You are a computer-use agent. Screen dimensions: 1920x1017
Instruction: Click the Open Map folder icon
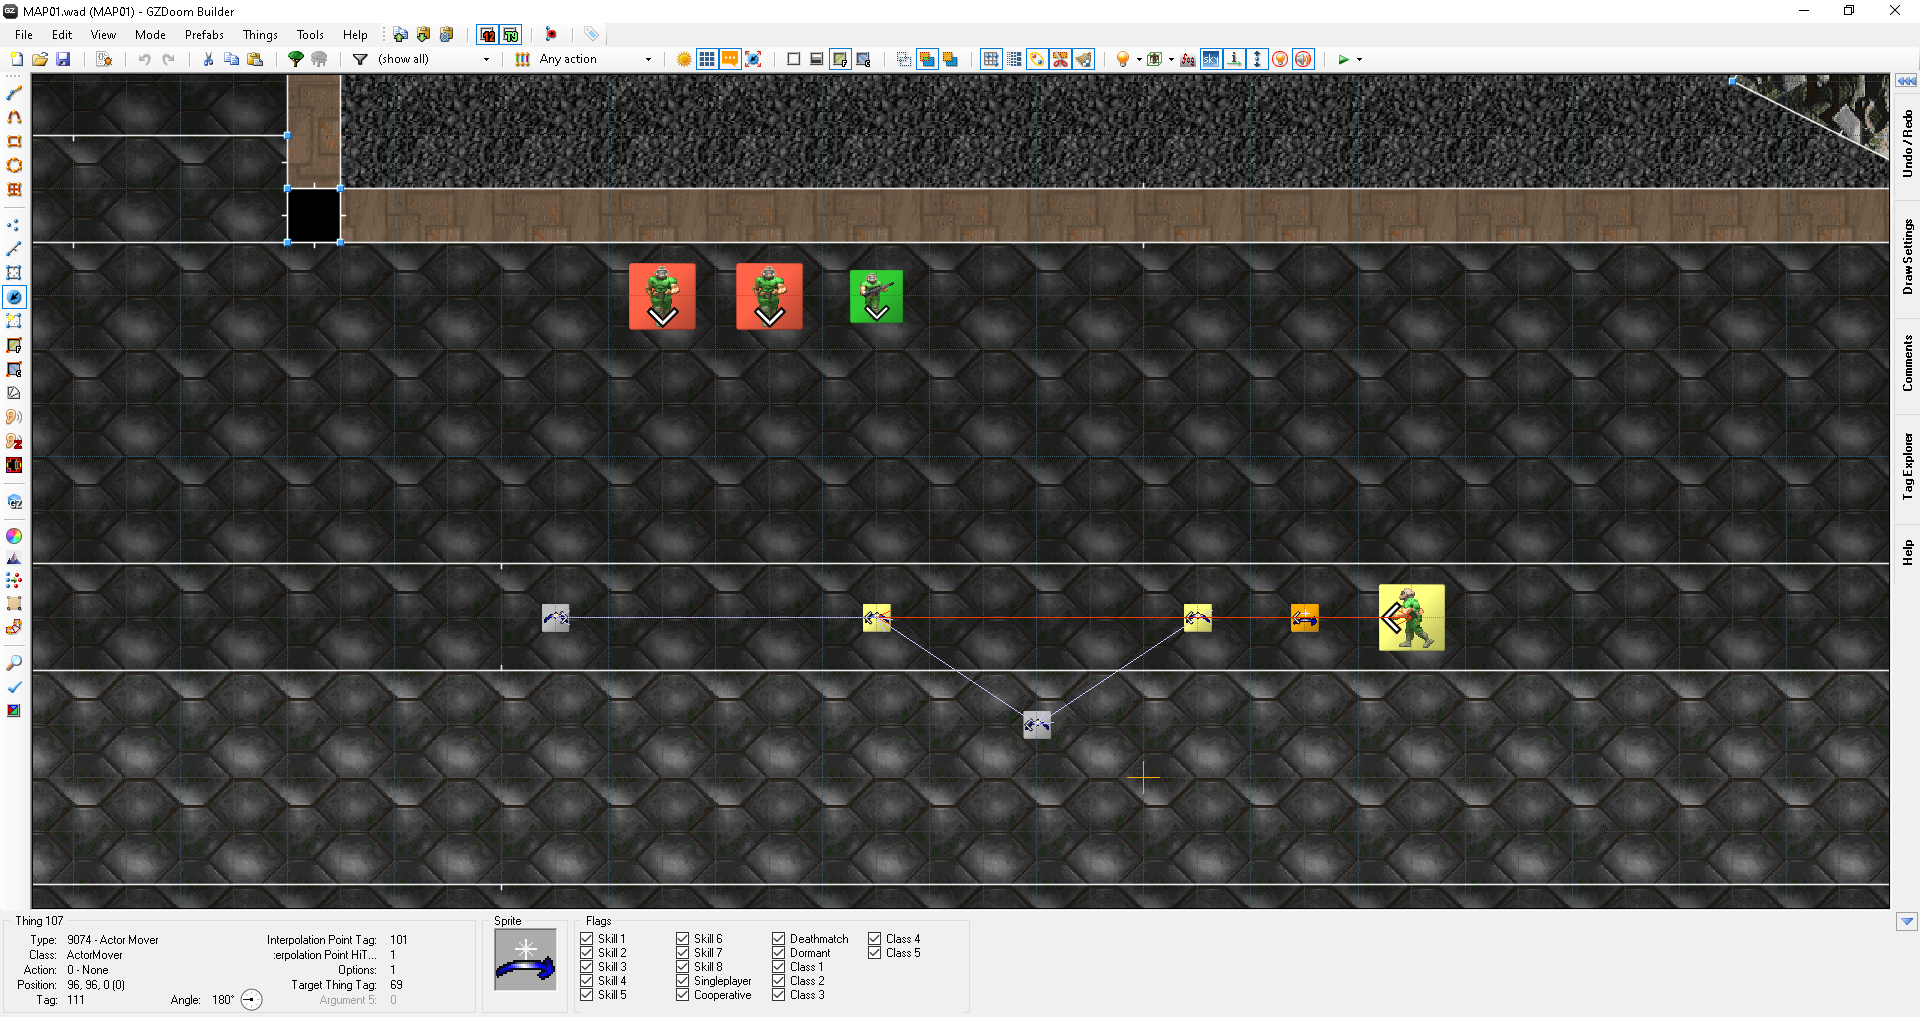point(40,59)
